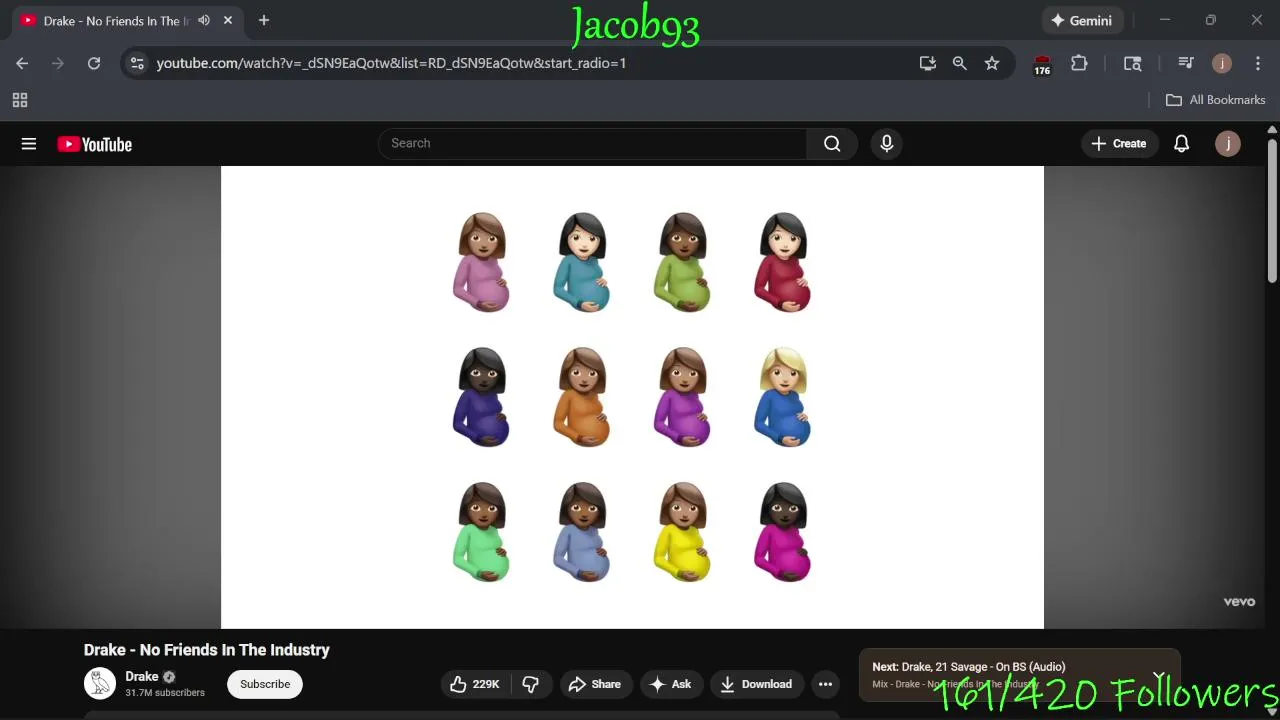The image size is (1280, 720).
Task: Go back to previous page
Action: (22, 63)
